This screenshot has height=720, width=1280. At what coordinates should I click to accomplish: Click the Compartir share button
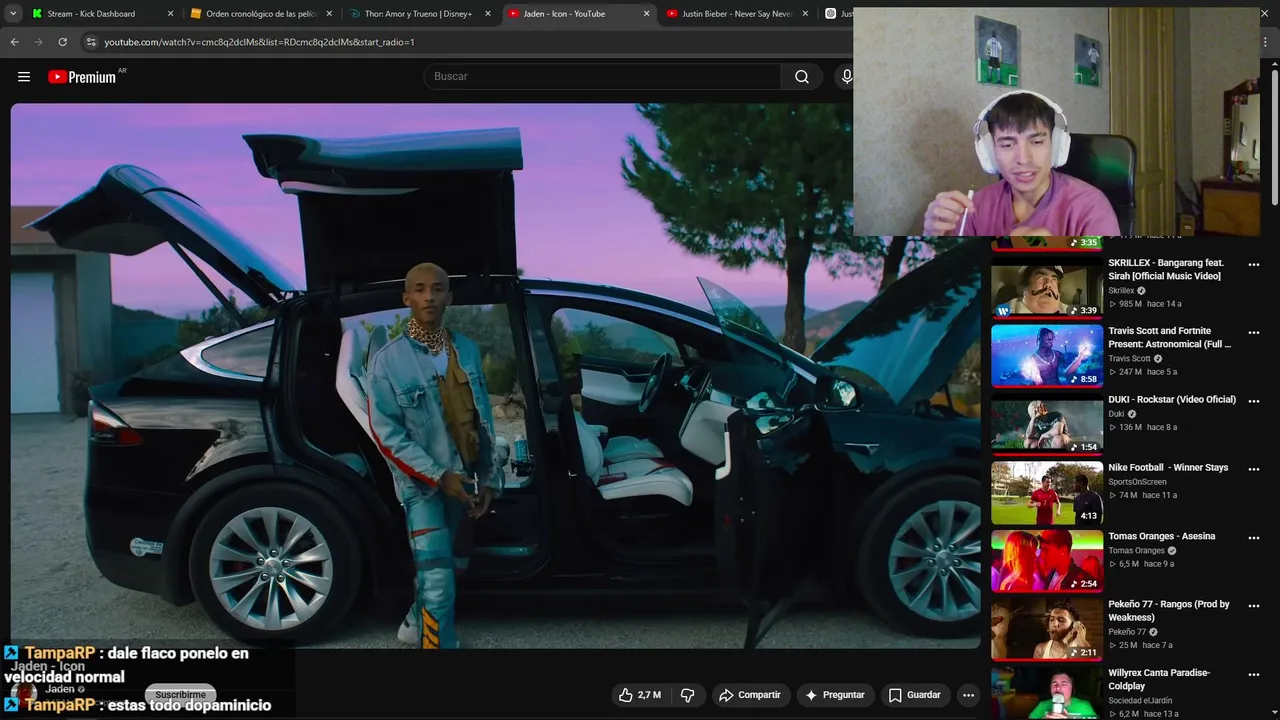pos(750,695)
